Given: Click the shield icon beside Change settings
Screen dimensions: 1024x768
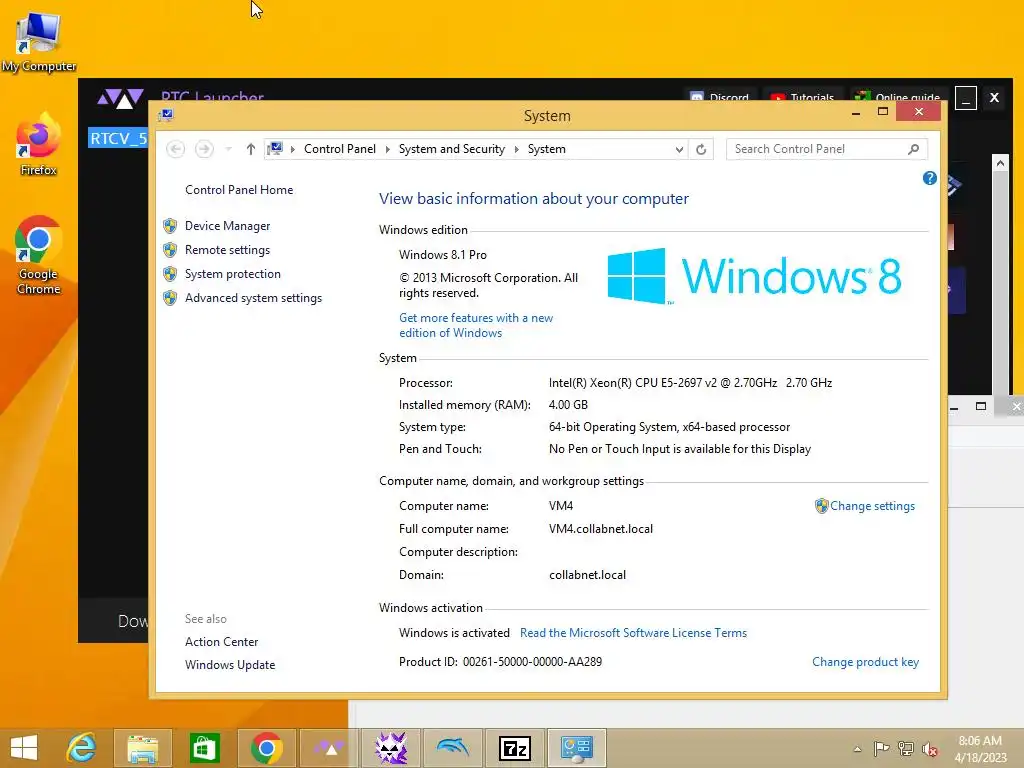Looking at the screenshot, I should tap(822, 506).
